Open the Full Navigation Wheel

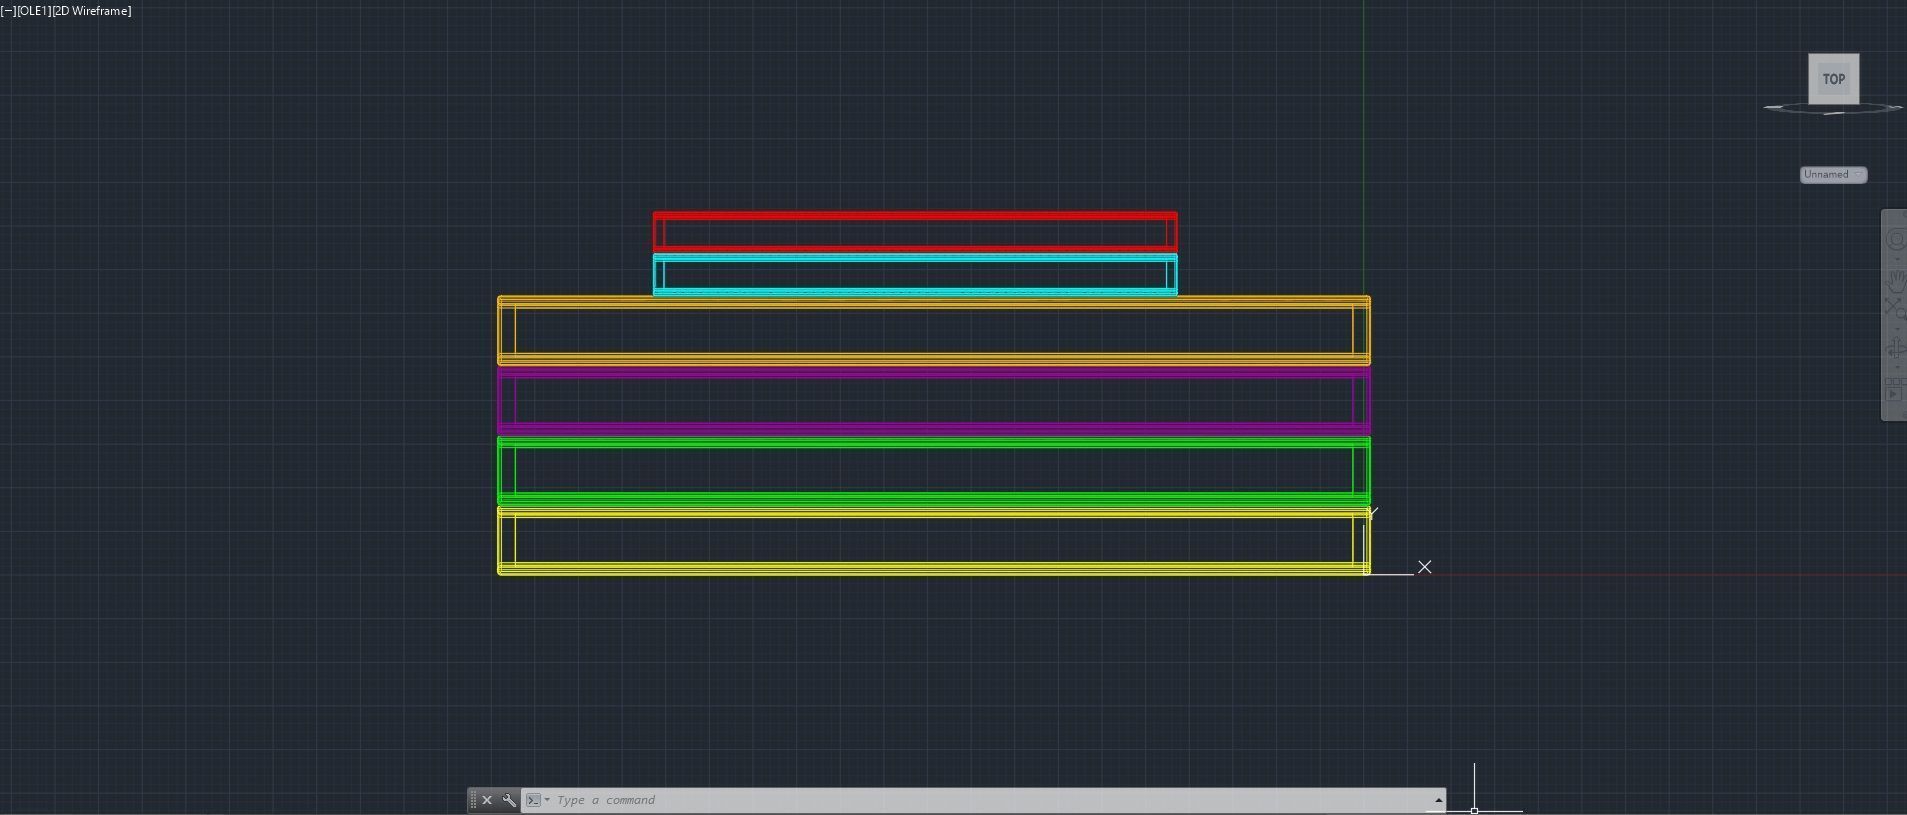click(x=1895, y=240)
